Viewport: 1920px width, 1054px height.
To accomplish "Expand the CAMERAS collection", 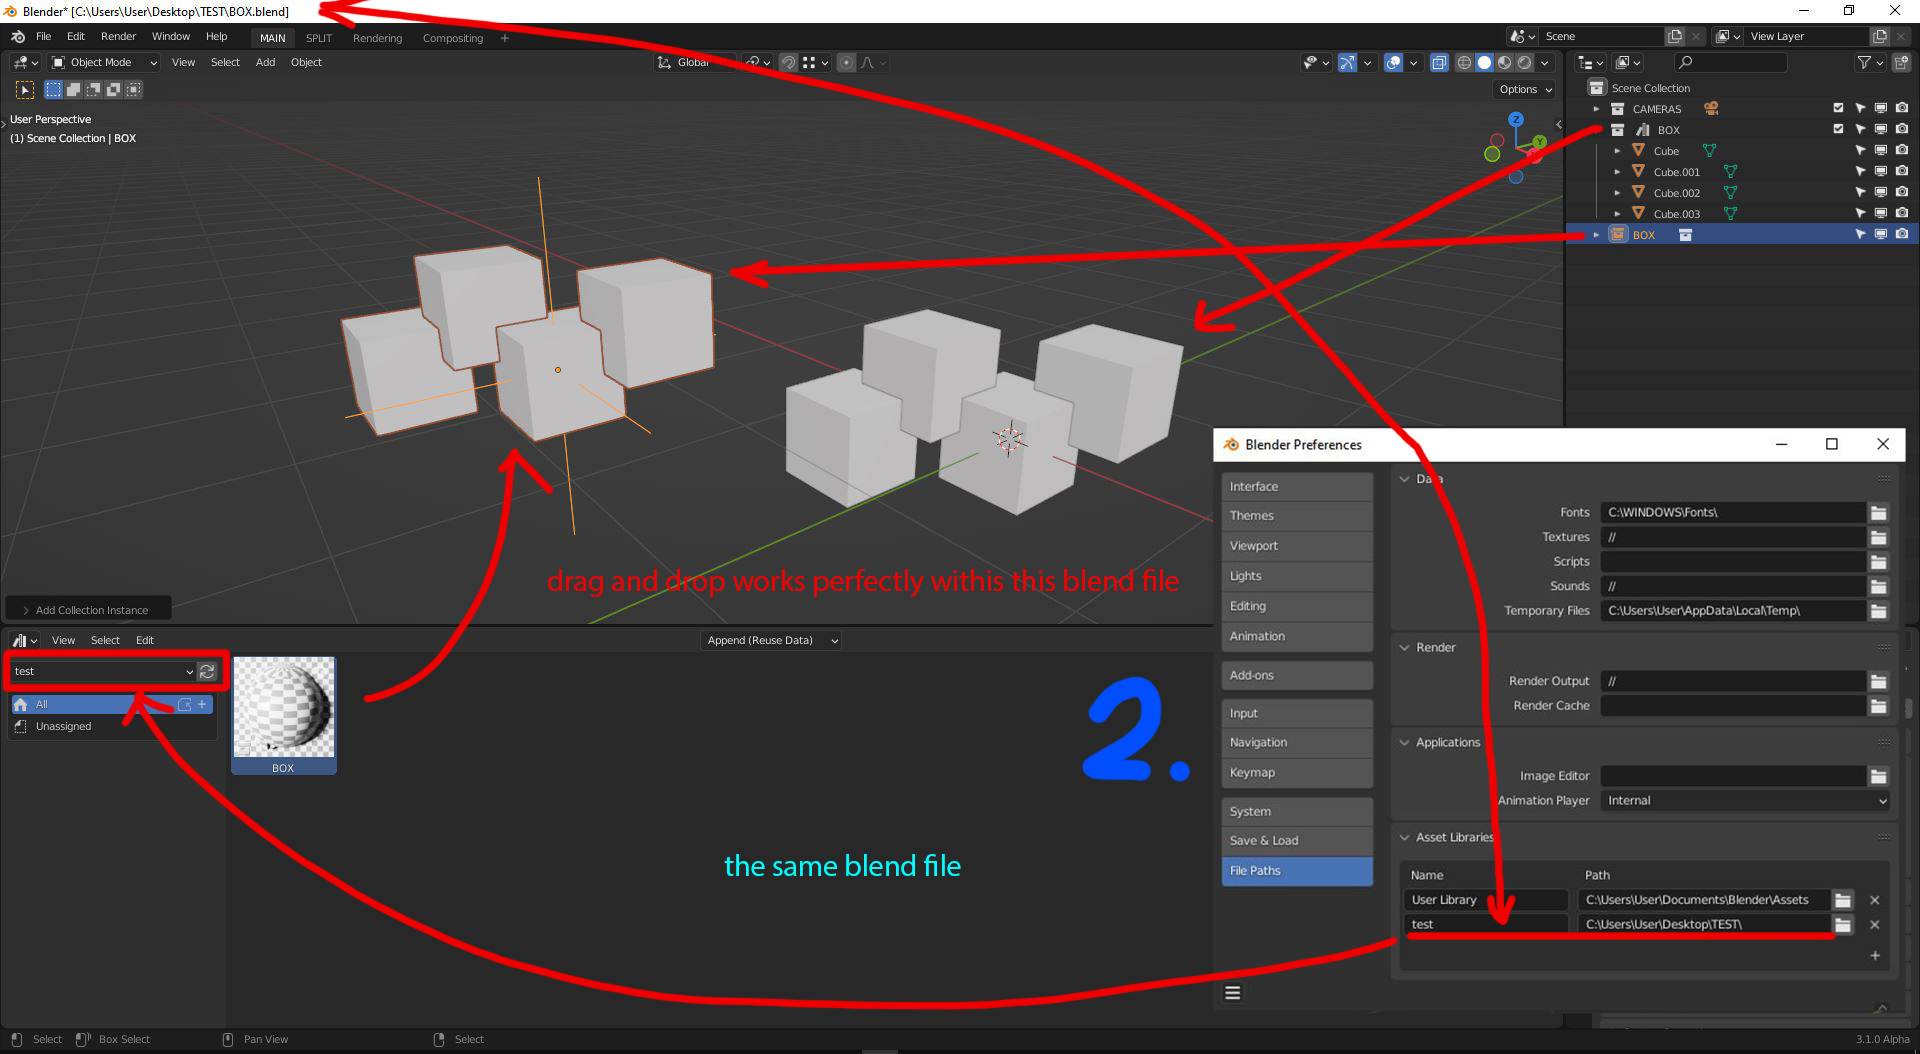I will [x=1596, y=109].
